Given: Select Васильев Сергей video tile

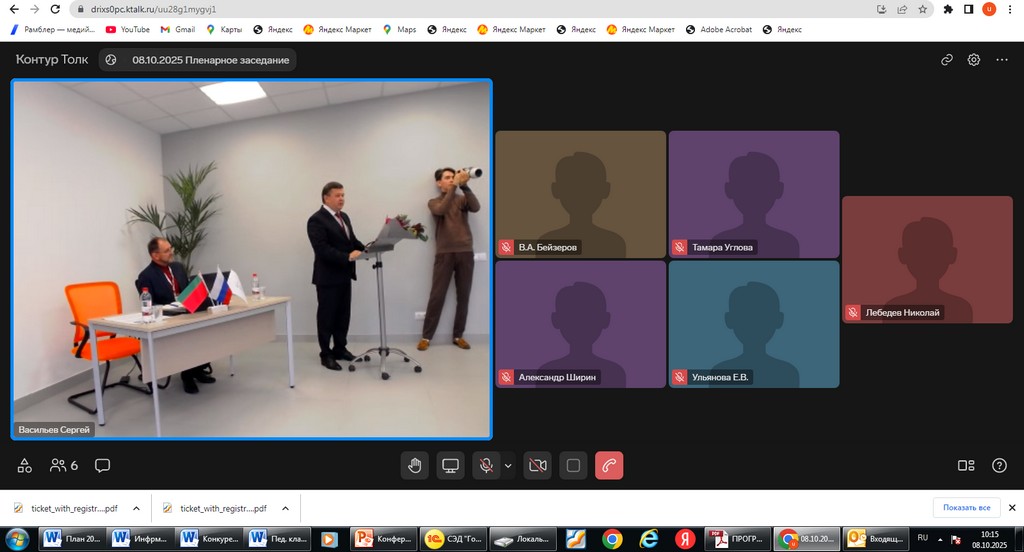Looking at the screenshot, I should click(x=251, y=258).
